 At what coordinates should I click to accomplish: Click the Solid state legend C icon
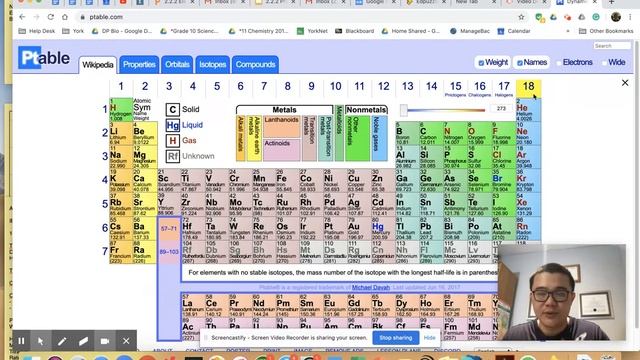click(173, 109)
